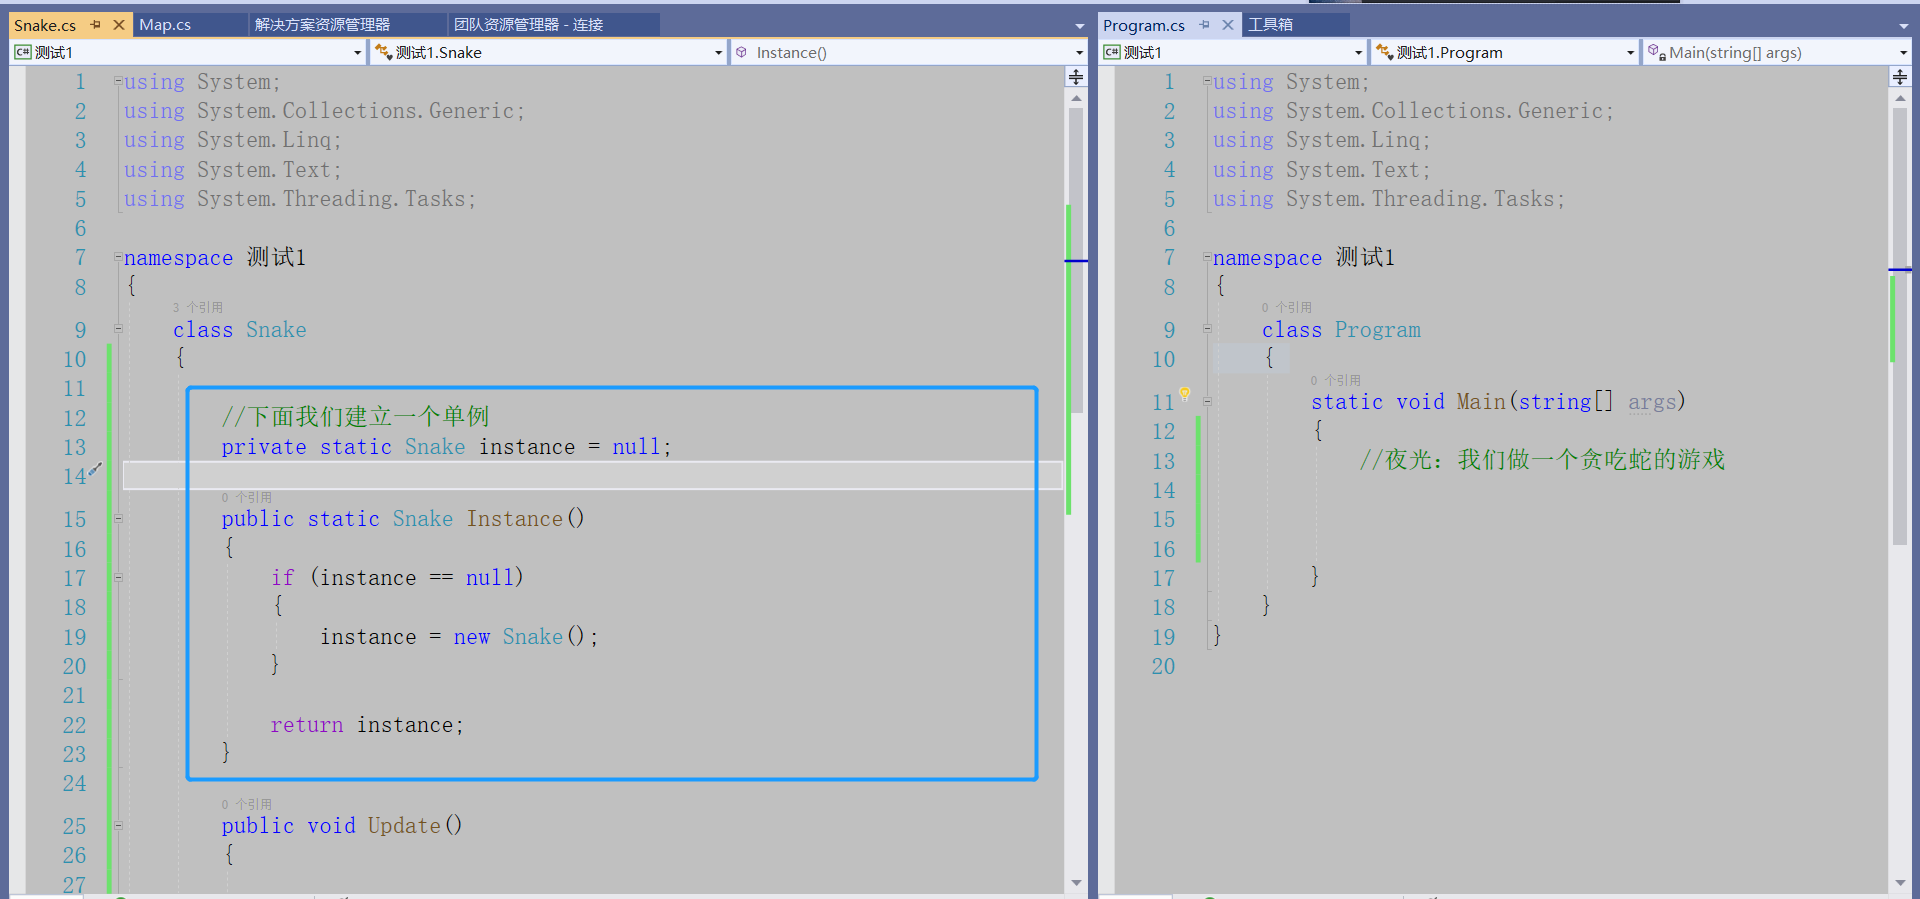
Task: Open the 团队资源管理器 - 连接 tab
Action: pyautogui.click(x=528, y=25)
